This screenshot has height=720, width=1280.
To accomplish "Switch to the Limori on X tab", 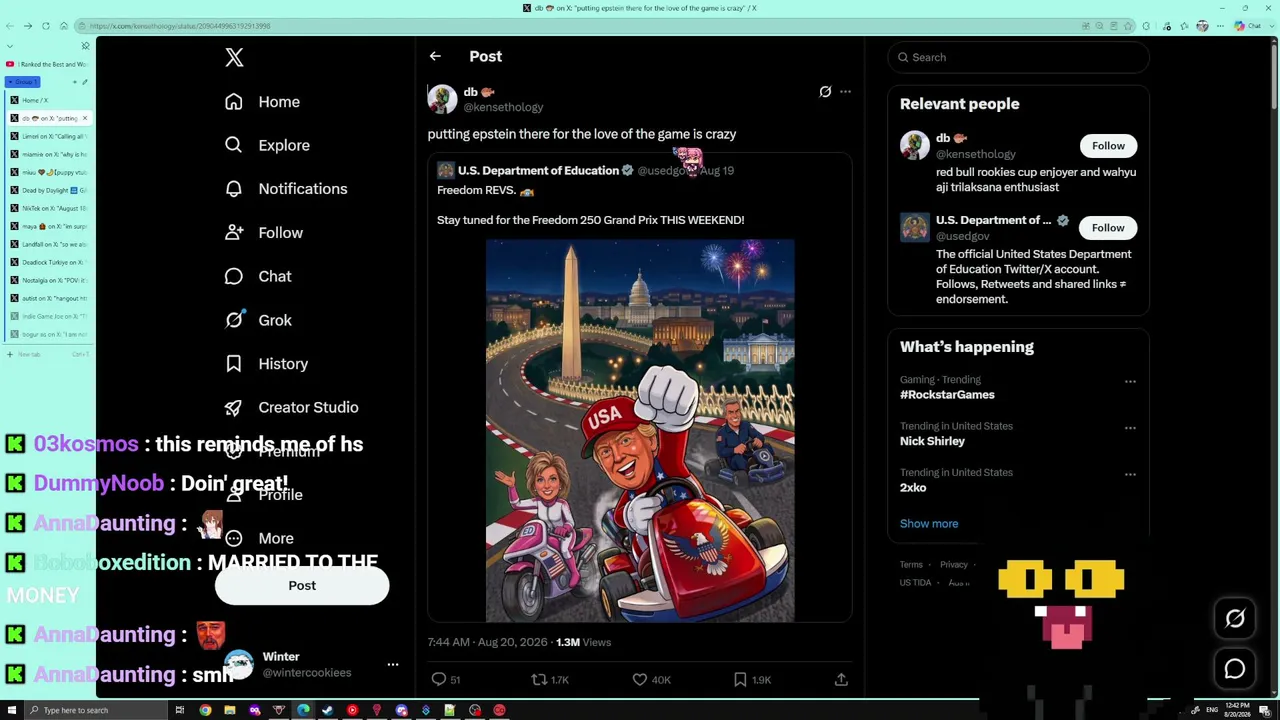I will pos(48,136).
